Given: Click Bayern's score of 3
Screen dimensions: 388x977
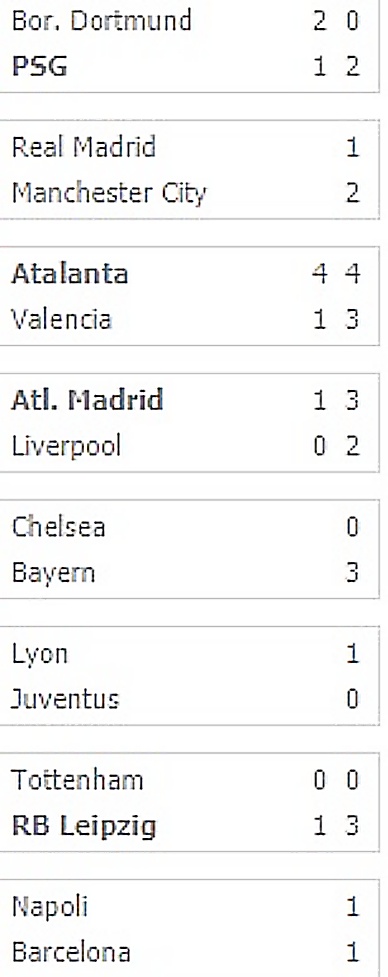Looking at the screenshot, I should tap(353, 573).
